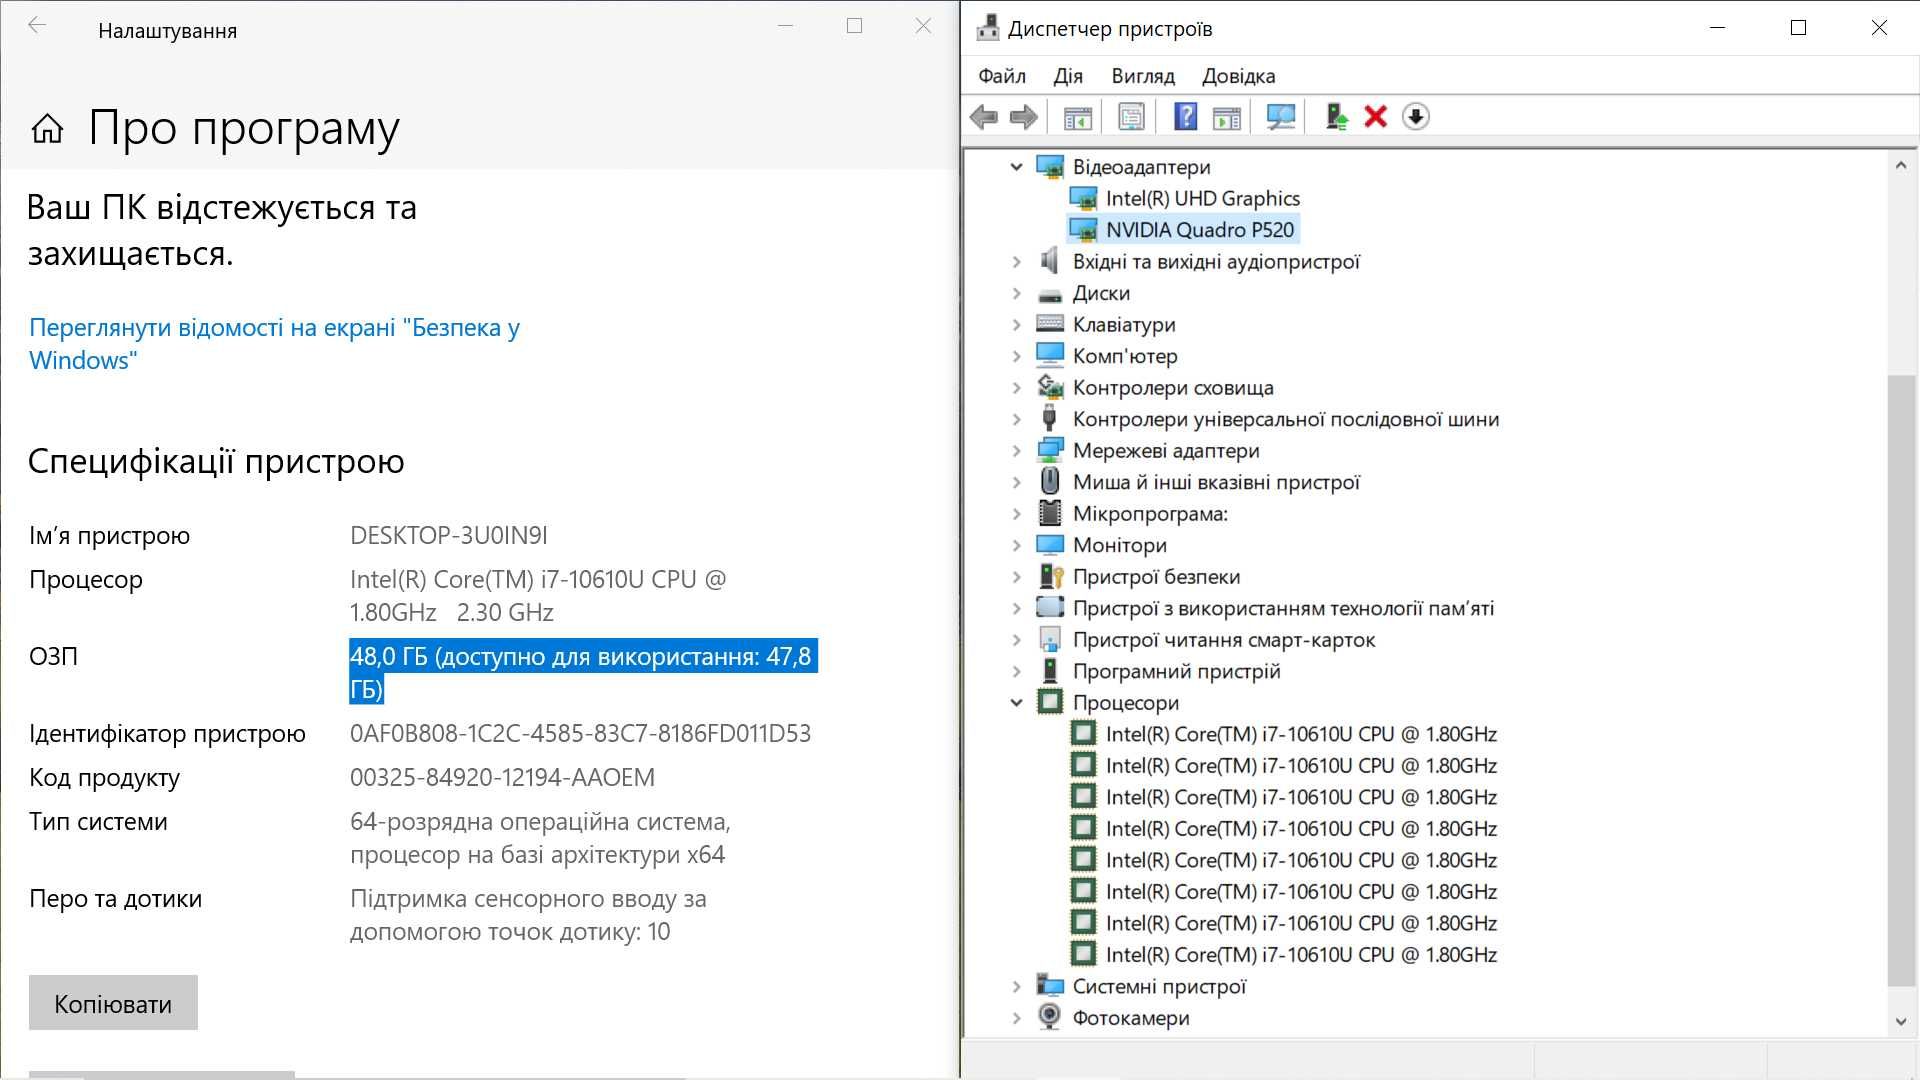Viewport: 1920px width, 1080px height.
Task: Select Пристрої з використанням технології пам'яті
Action: [x=1283, y=608]
